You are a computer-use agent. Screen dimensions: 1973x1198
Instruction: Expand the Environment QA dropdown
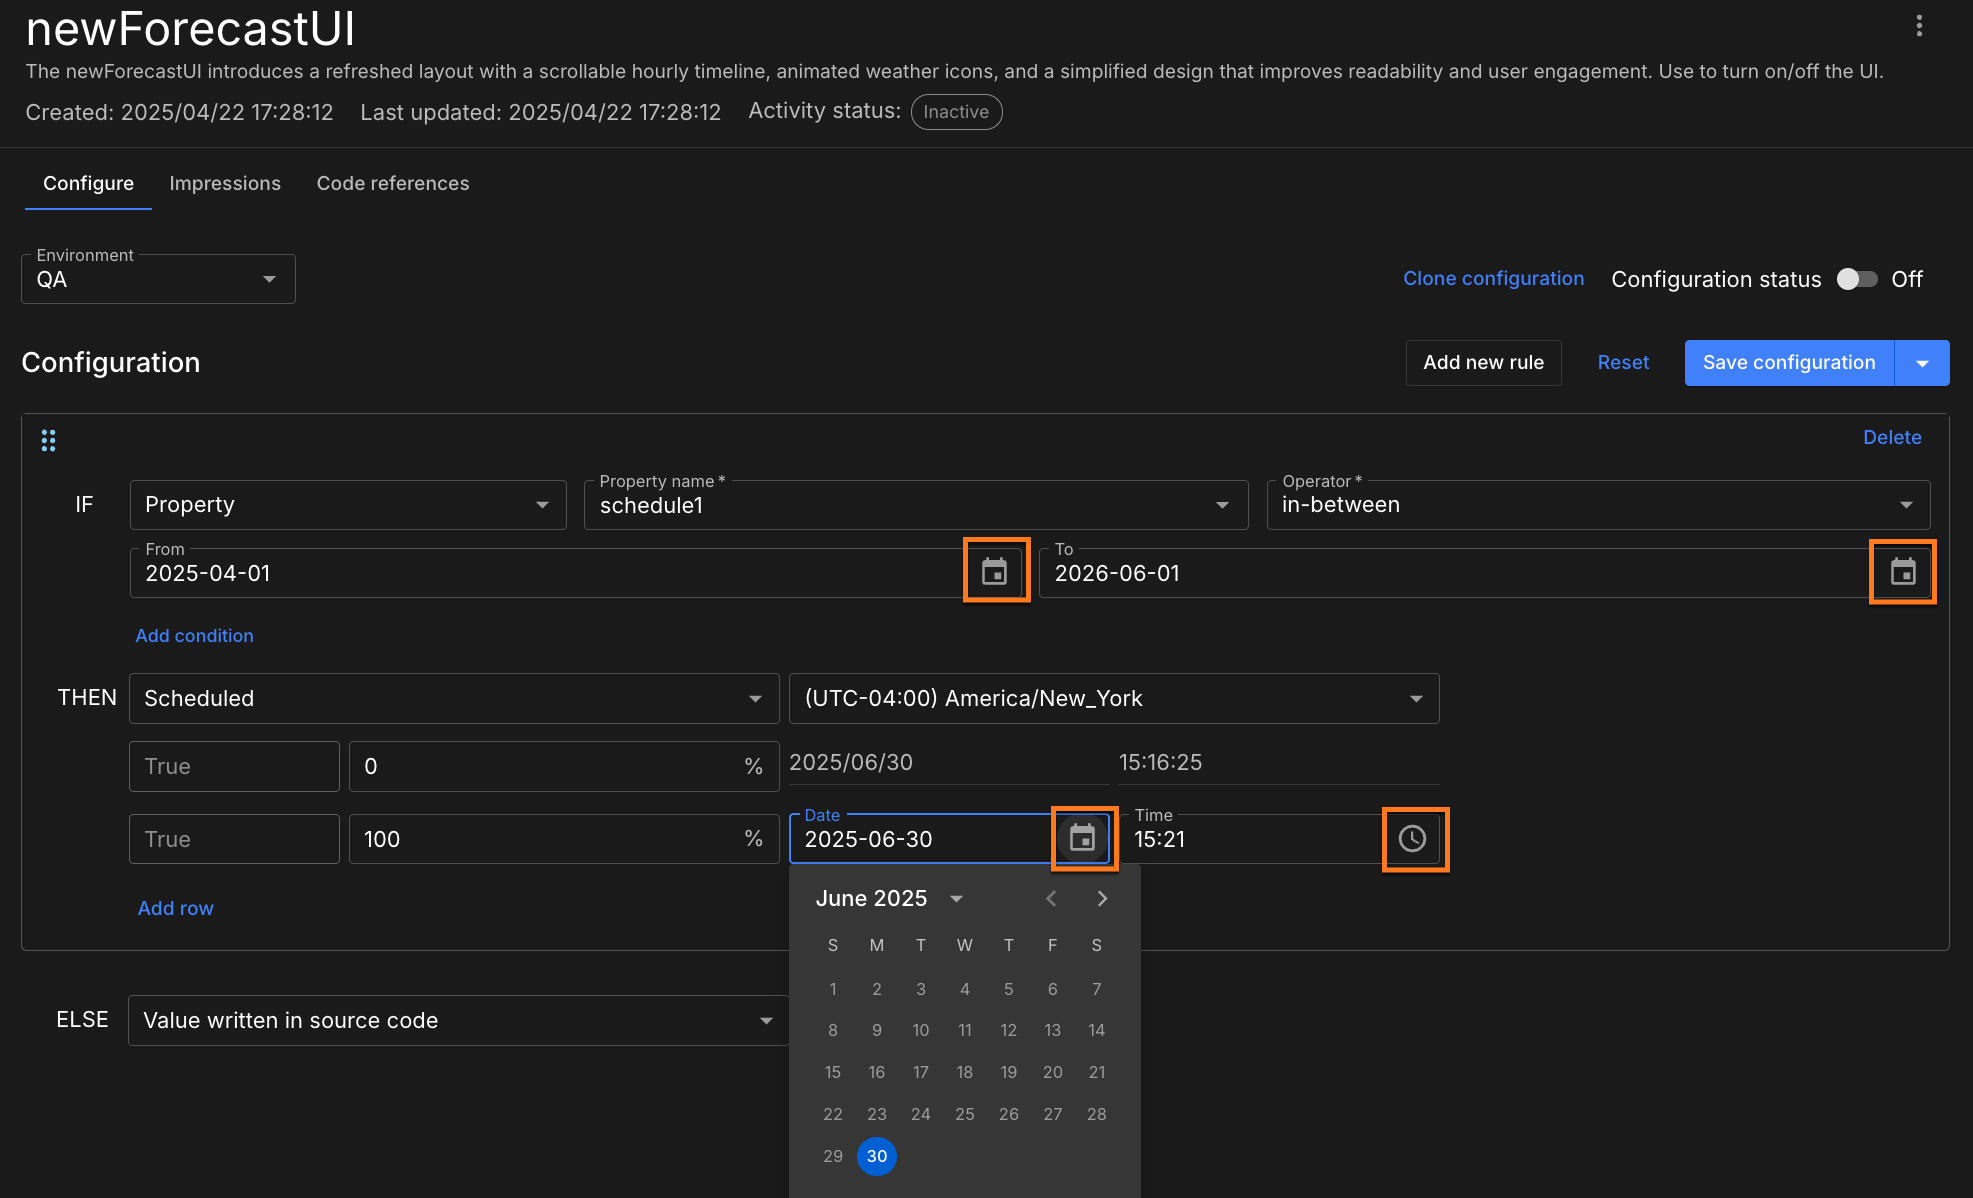pos(158,279)
